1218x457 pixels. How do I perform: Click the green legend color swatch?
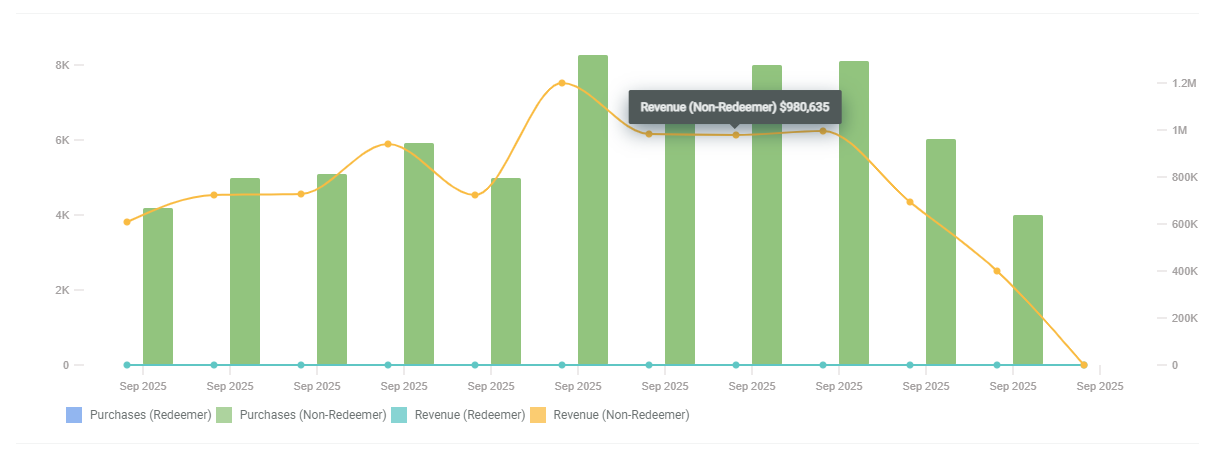pos(225,414)
